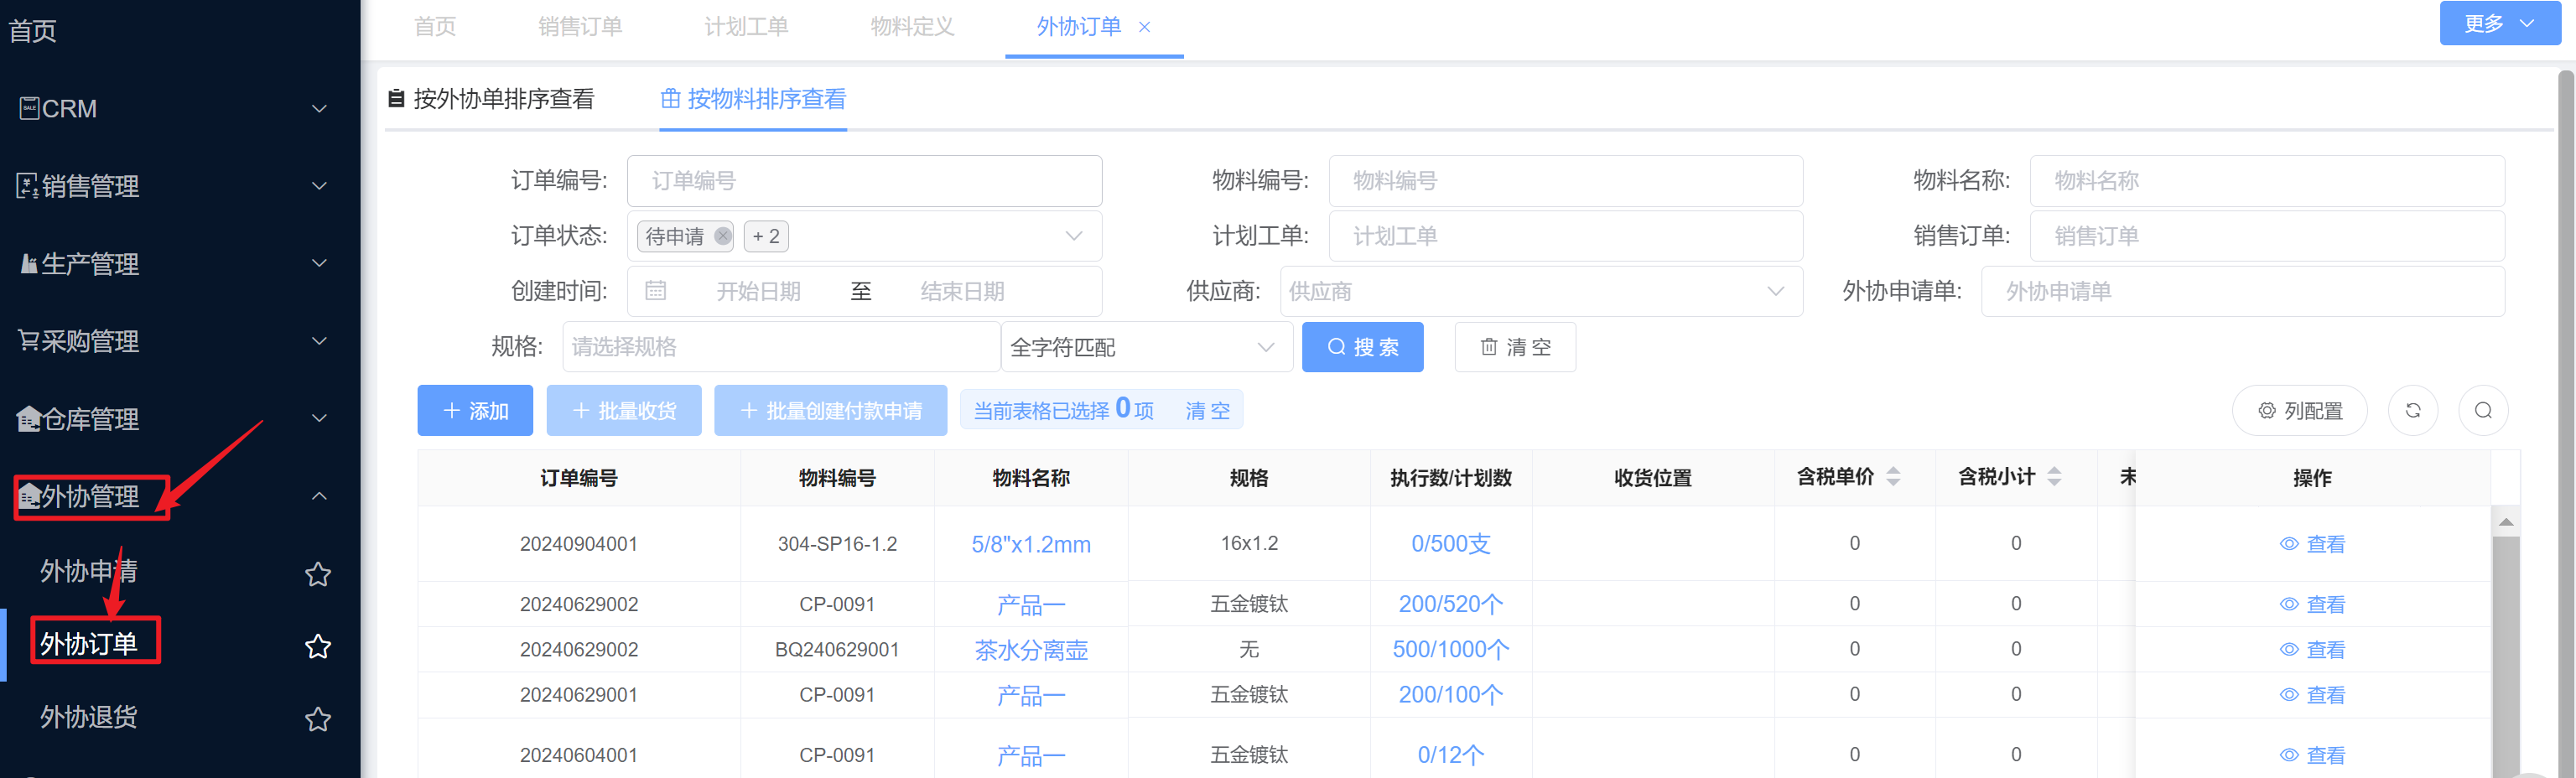Click the 生产管理 sidebar icon
Viewport: 2576px width, 778px height.
[29, 263]
